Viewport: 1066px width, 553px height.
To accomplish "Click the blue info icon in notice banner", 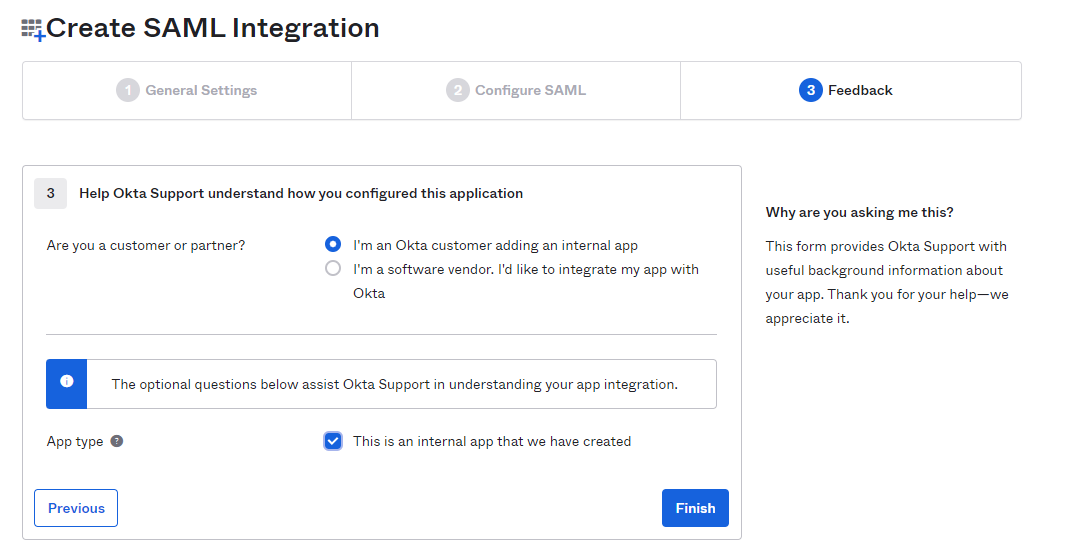I will coord(67,381).
